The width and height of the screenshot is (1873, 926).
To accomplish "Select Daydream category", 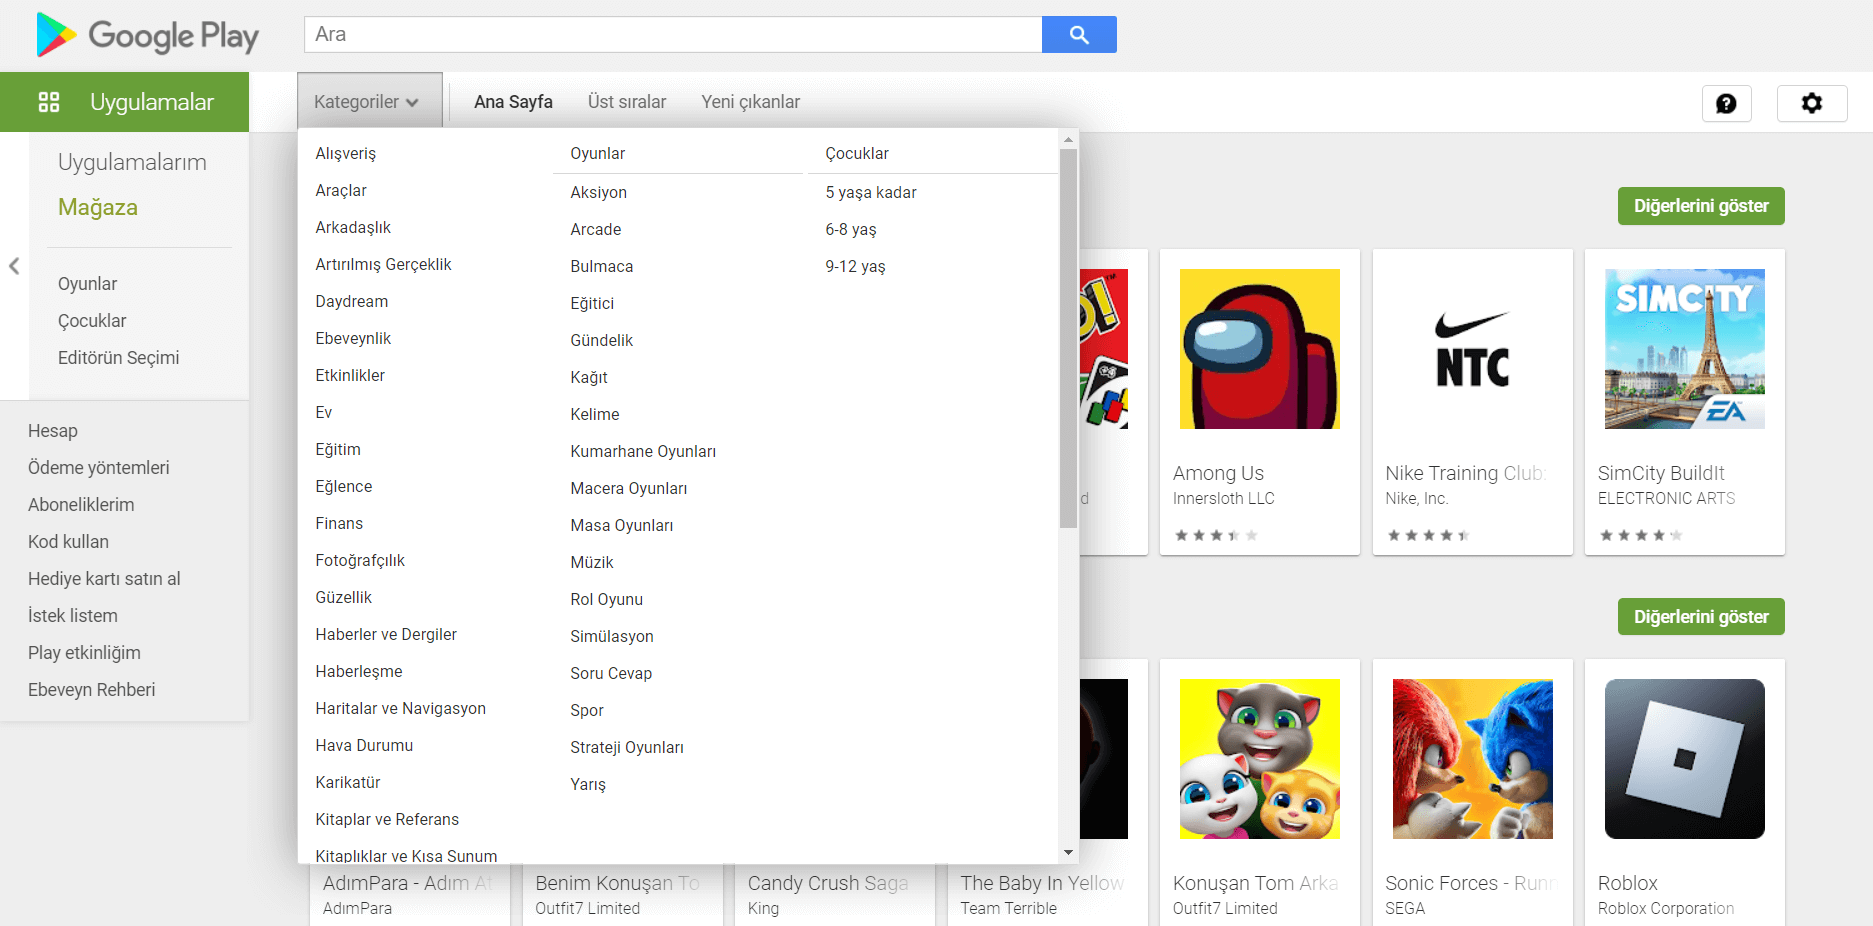I will coord(351,301).
